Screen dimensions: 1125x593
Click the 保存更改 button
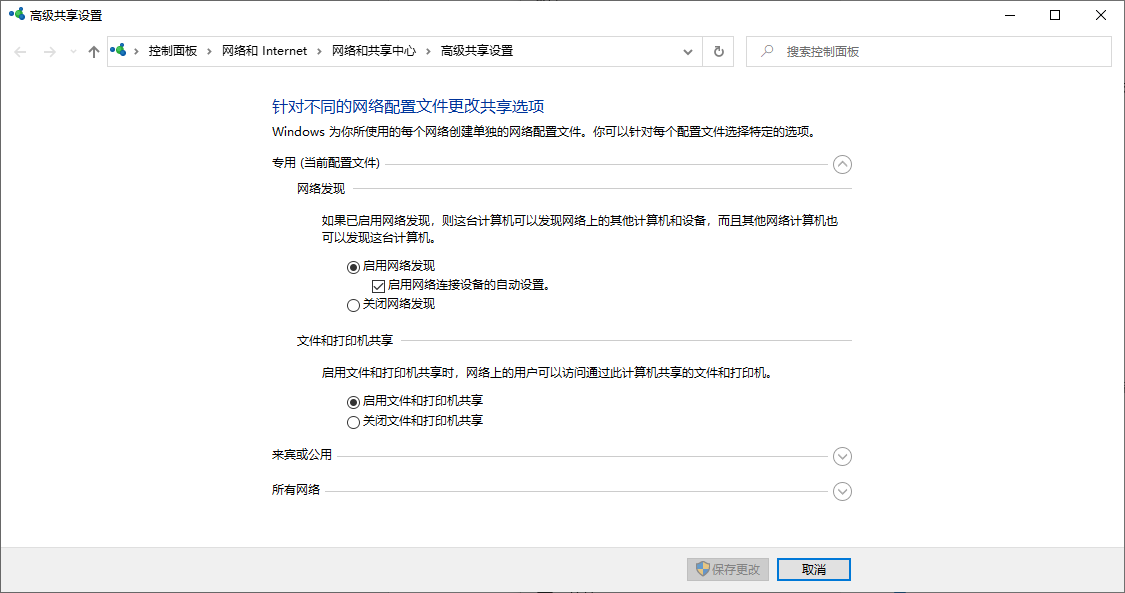coord(728,569)
